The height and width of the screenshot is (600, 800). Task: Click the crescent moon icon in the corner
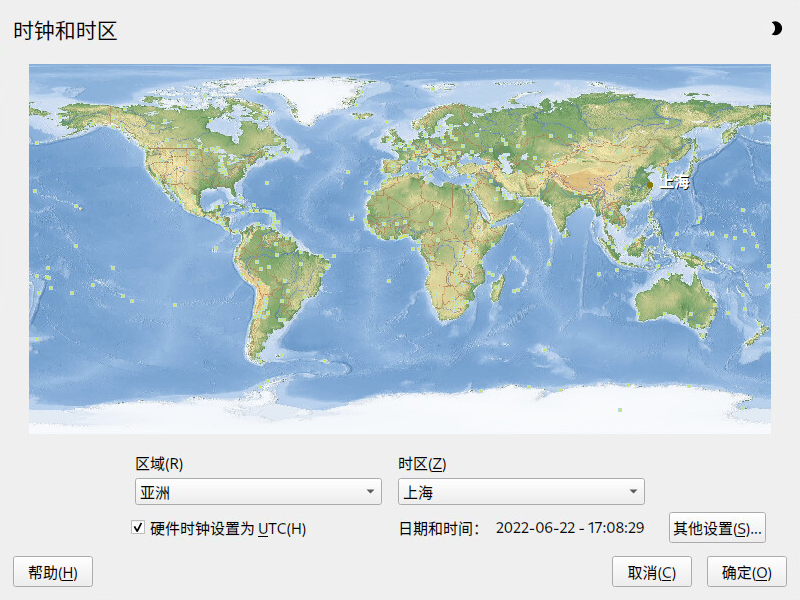point(776,29)
